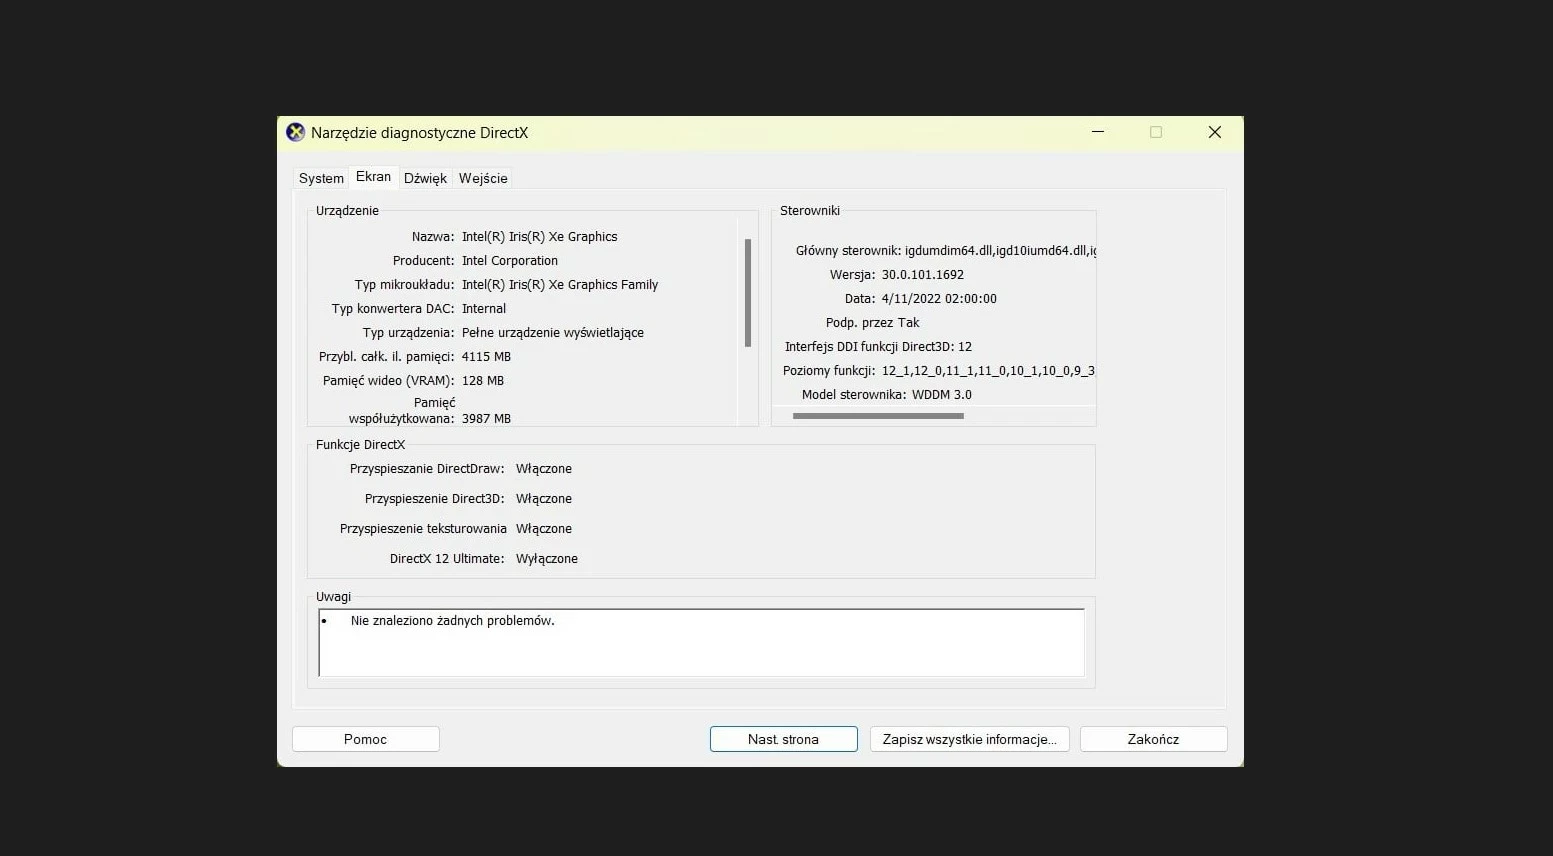
Task: Click the 'Poziomy funkcji' levels value
Action: (988, 371)
